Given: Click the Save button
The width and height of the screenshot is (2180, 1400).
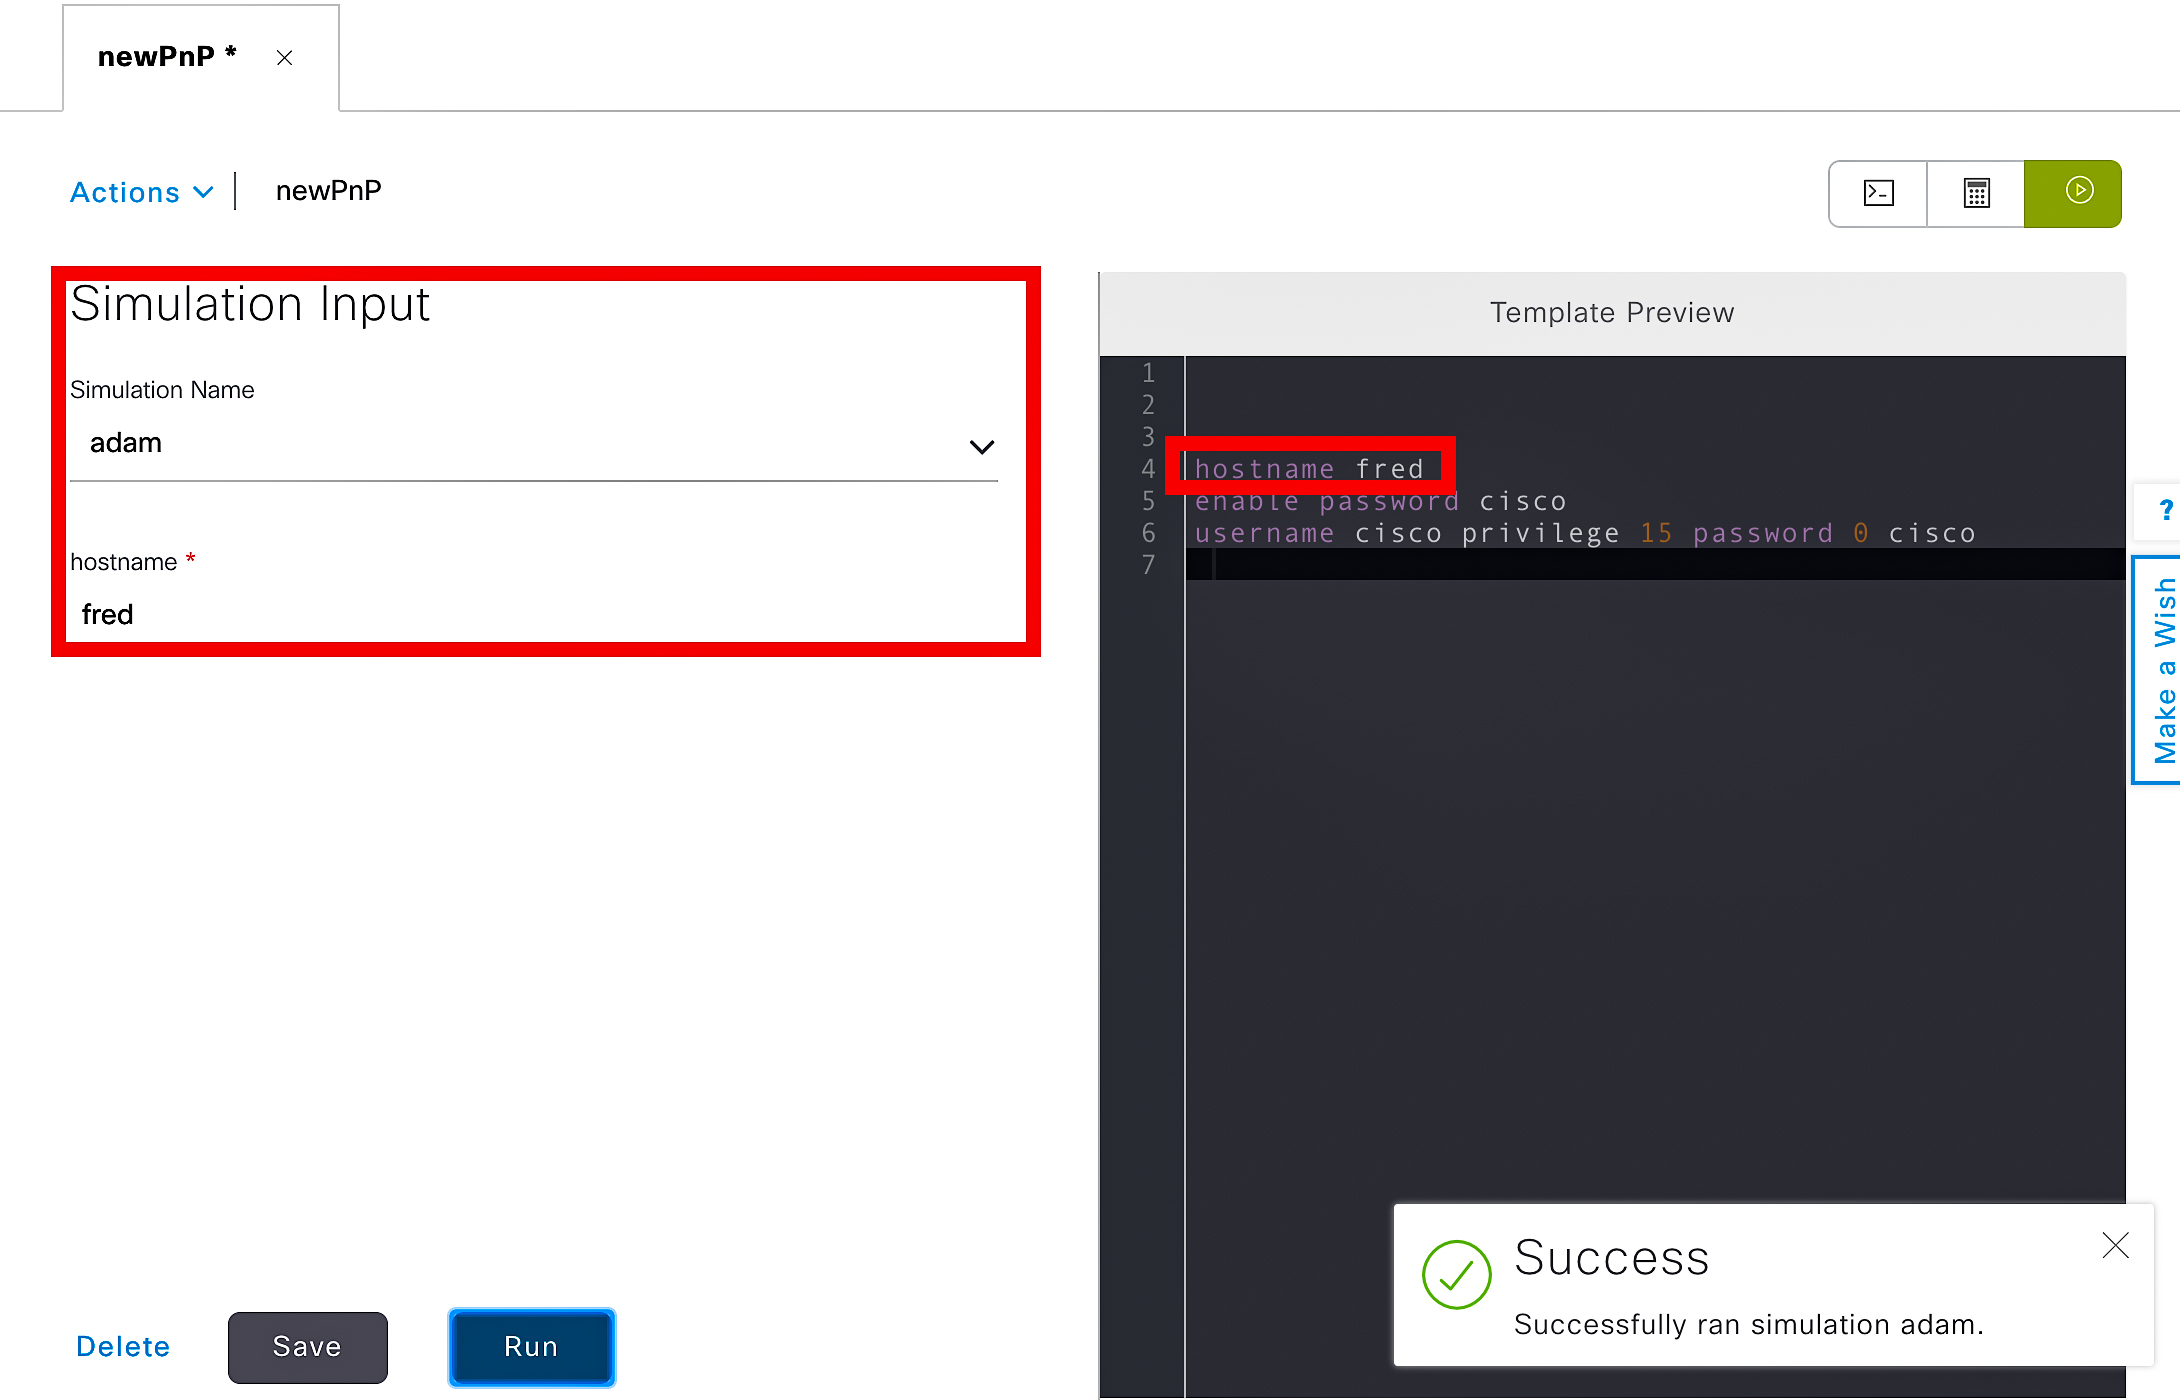Looking at the screenshot, I should [307, 1347].
